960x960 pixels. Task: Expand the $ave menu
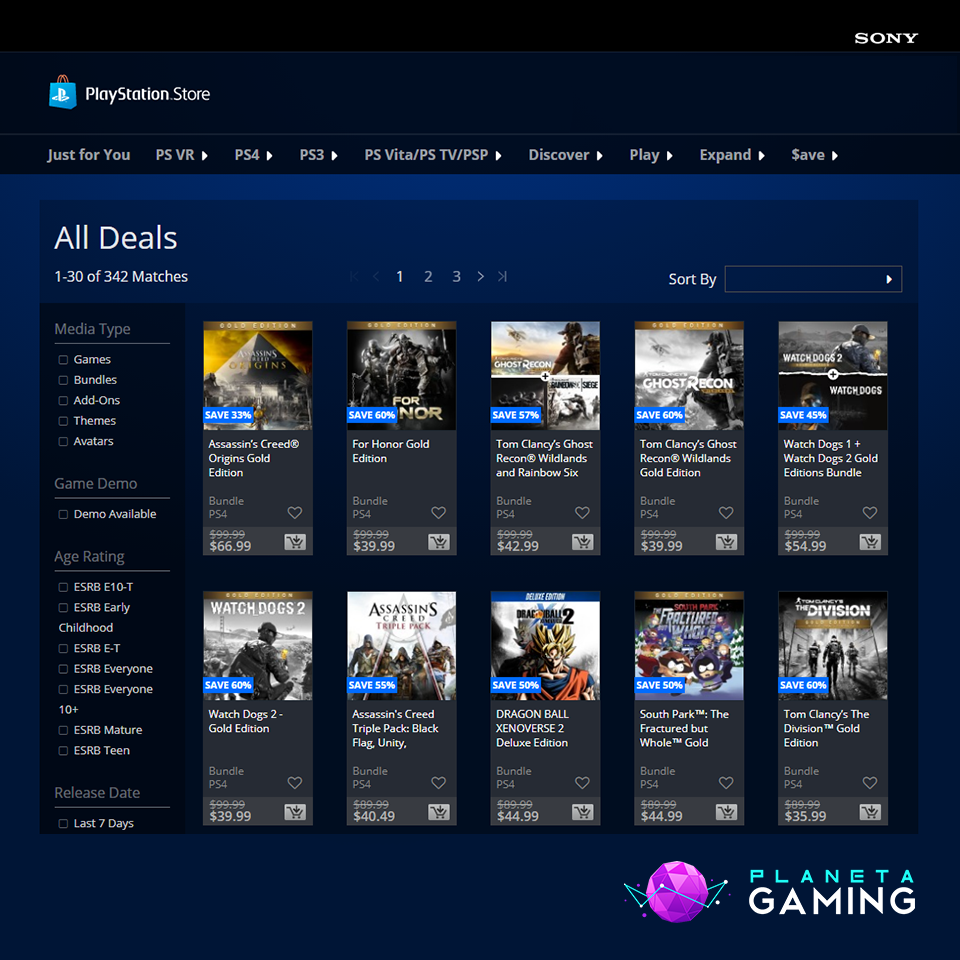[814, 155]
